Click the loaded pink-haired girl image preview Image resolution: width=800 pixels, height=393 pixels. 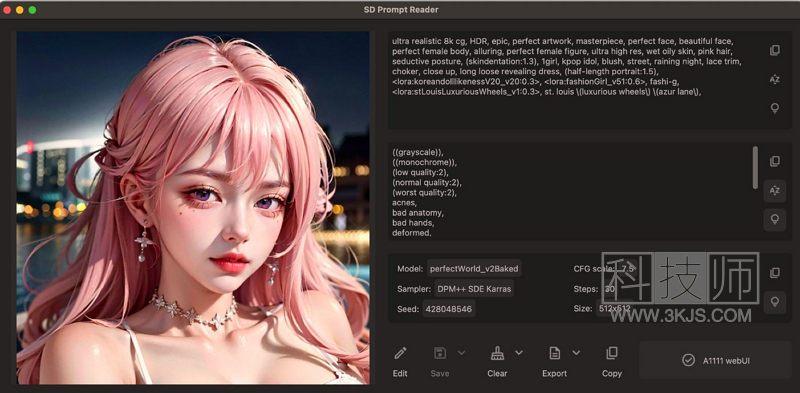193,208
